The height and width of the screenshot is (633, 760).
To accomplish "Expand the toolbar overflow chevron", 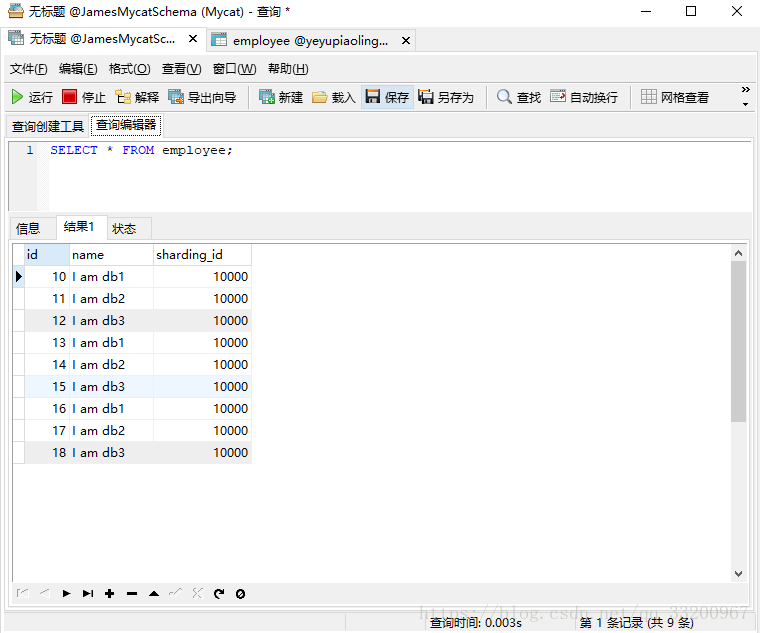I will (x=745, y=89).
